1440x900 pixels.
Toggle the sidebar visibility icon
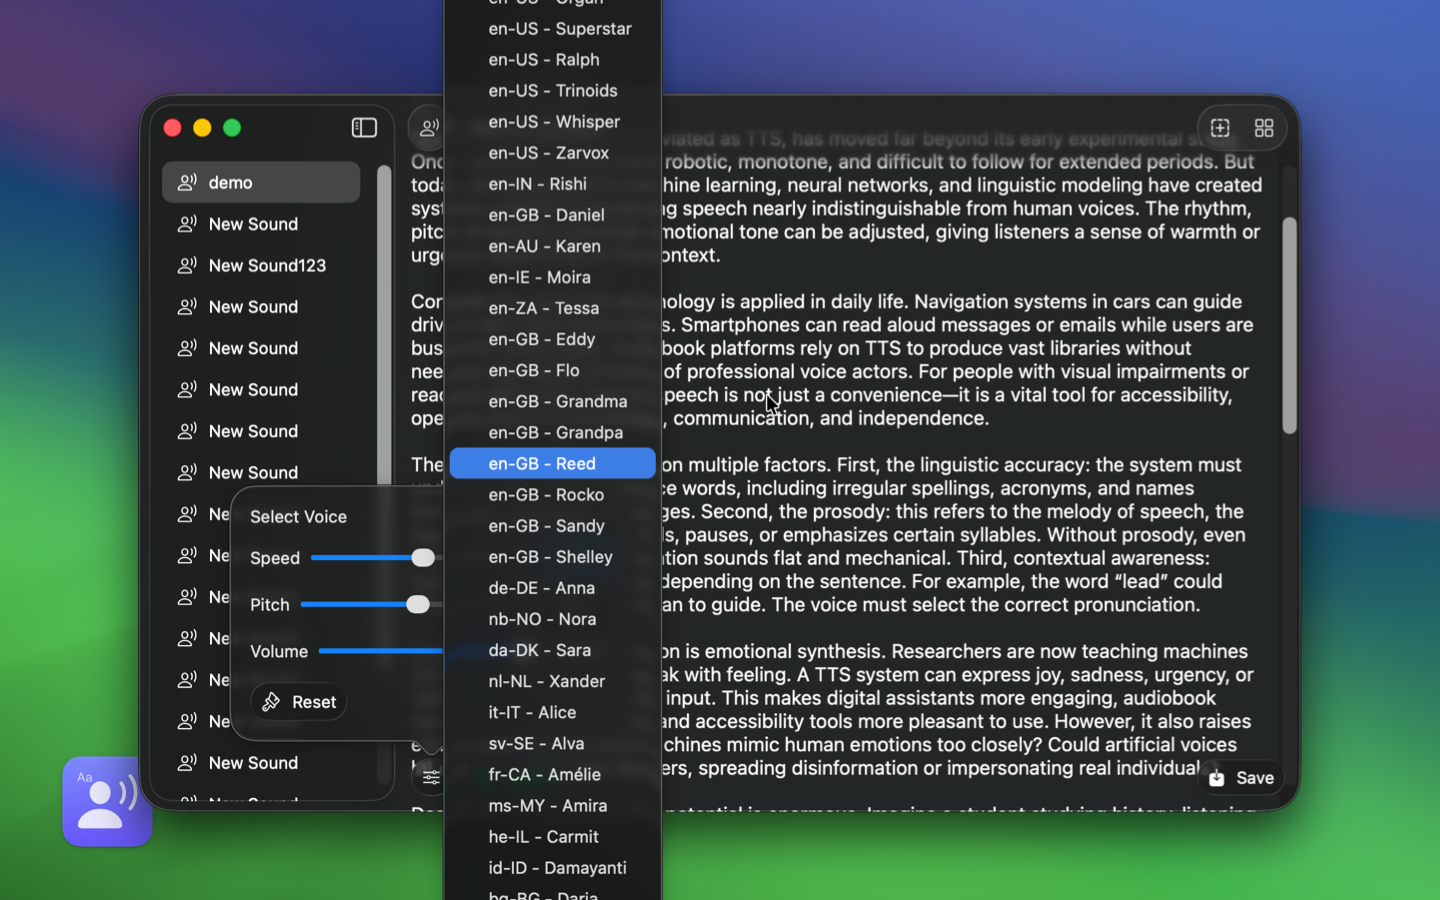(x=364, y=127)
